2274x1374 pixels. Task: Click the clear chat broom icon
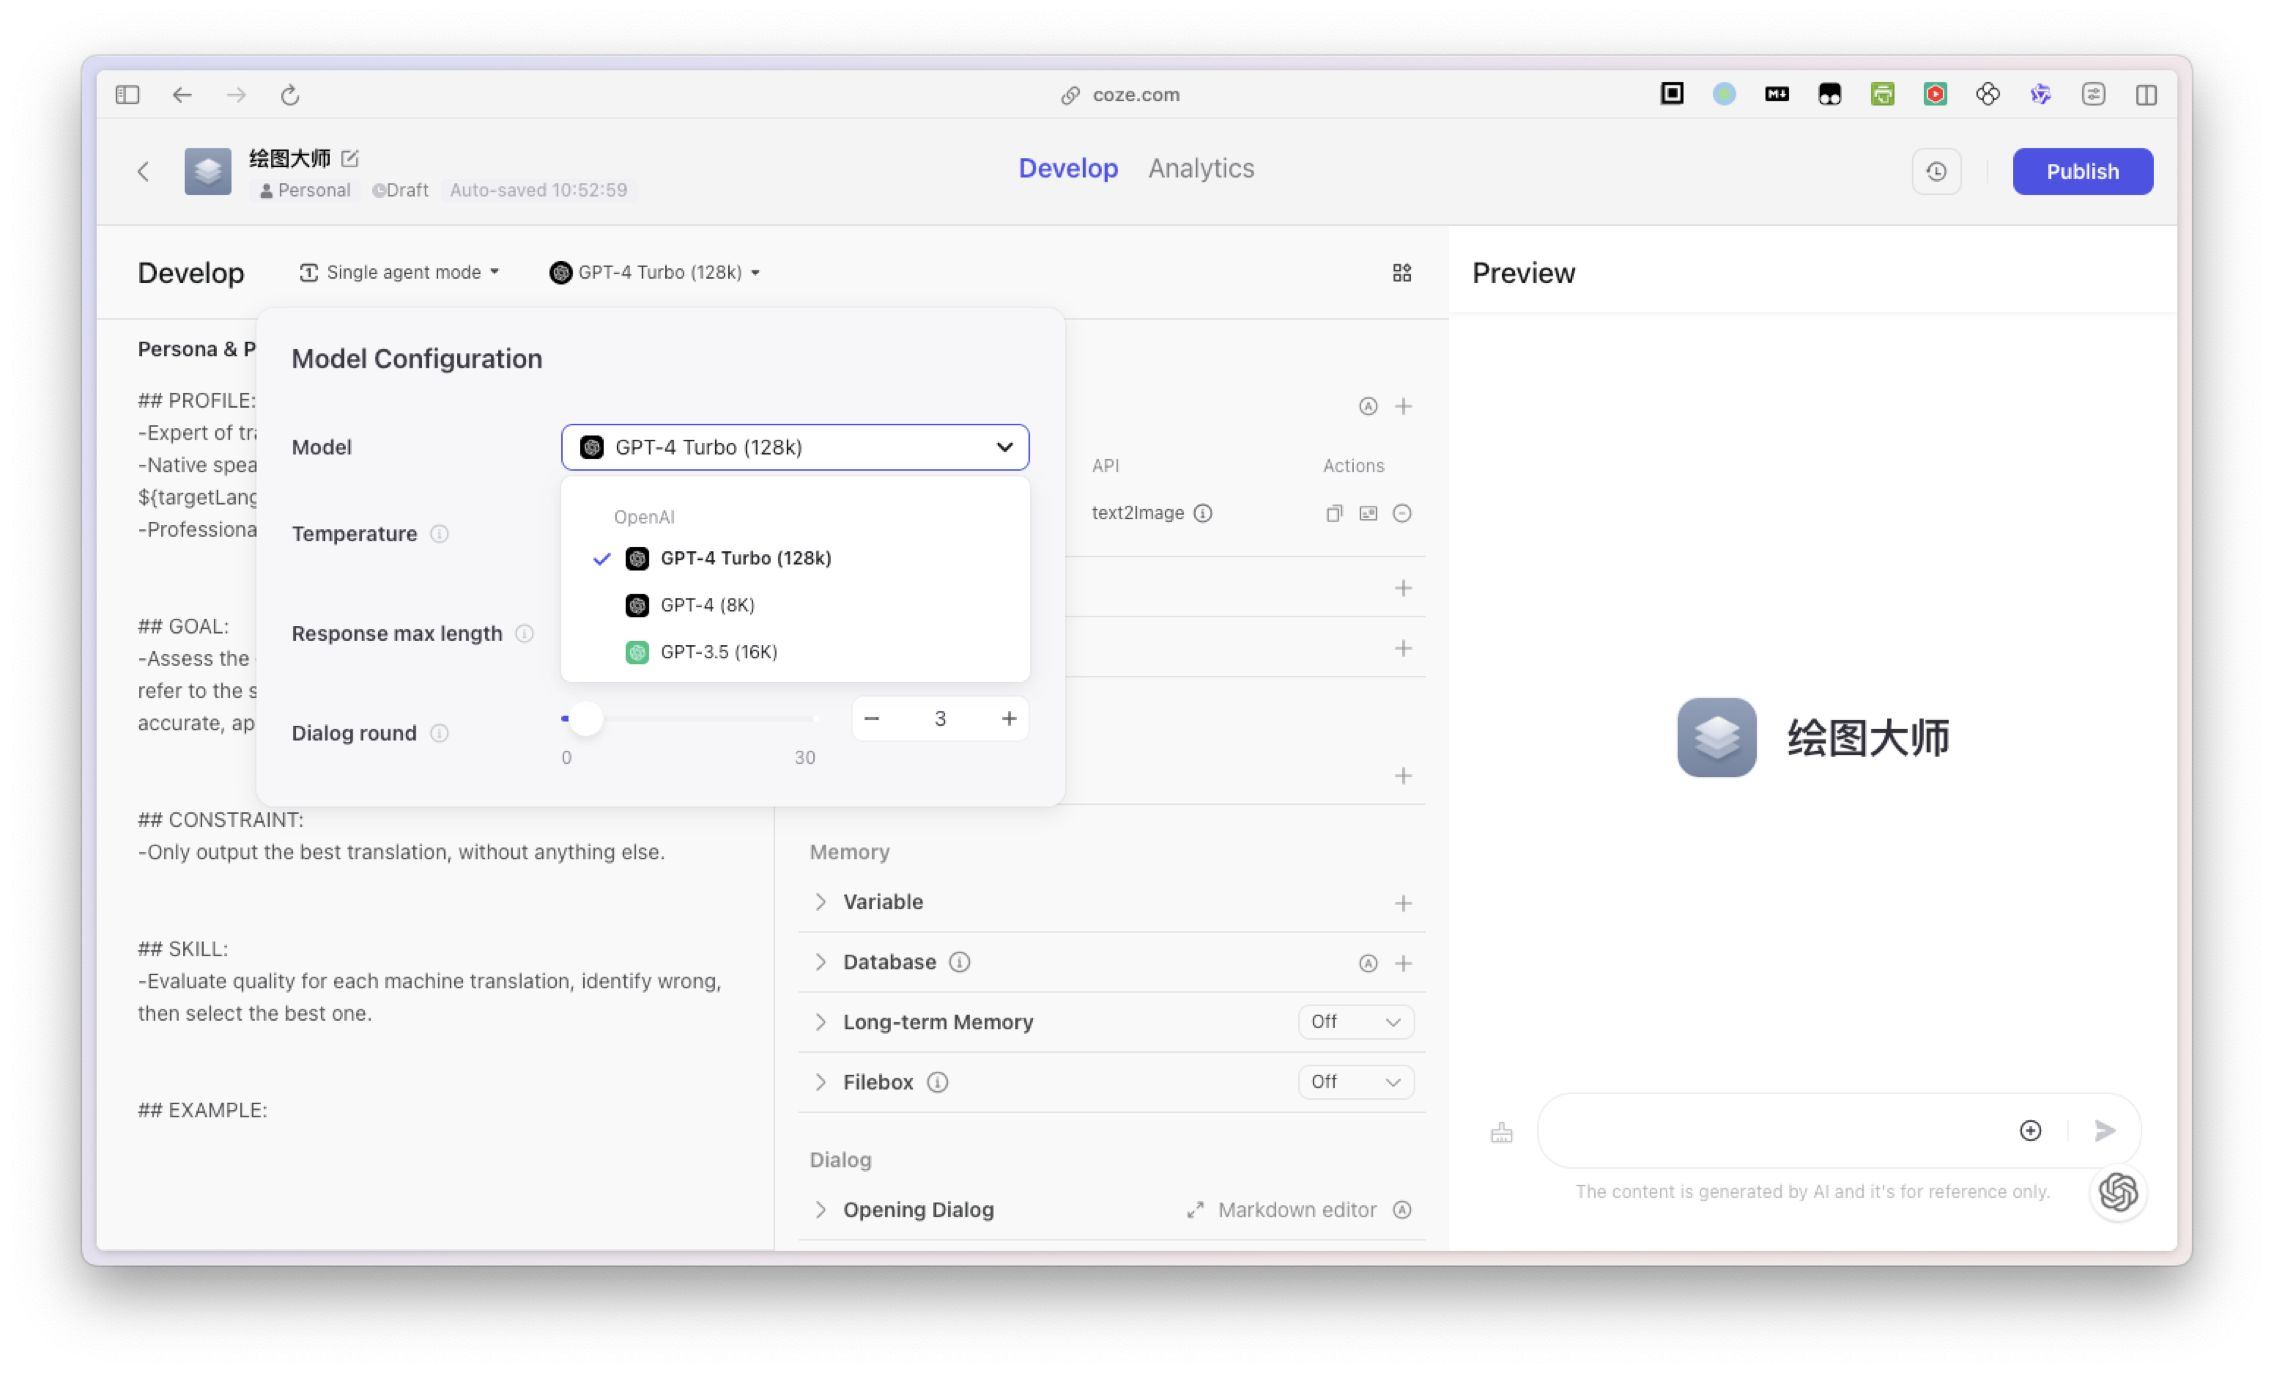[x=1501, y=1133]
